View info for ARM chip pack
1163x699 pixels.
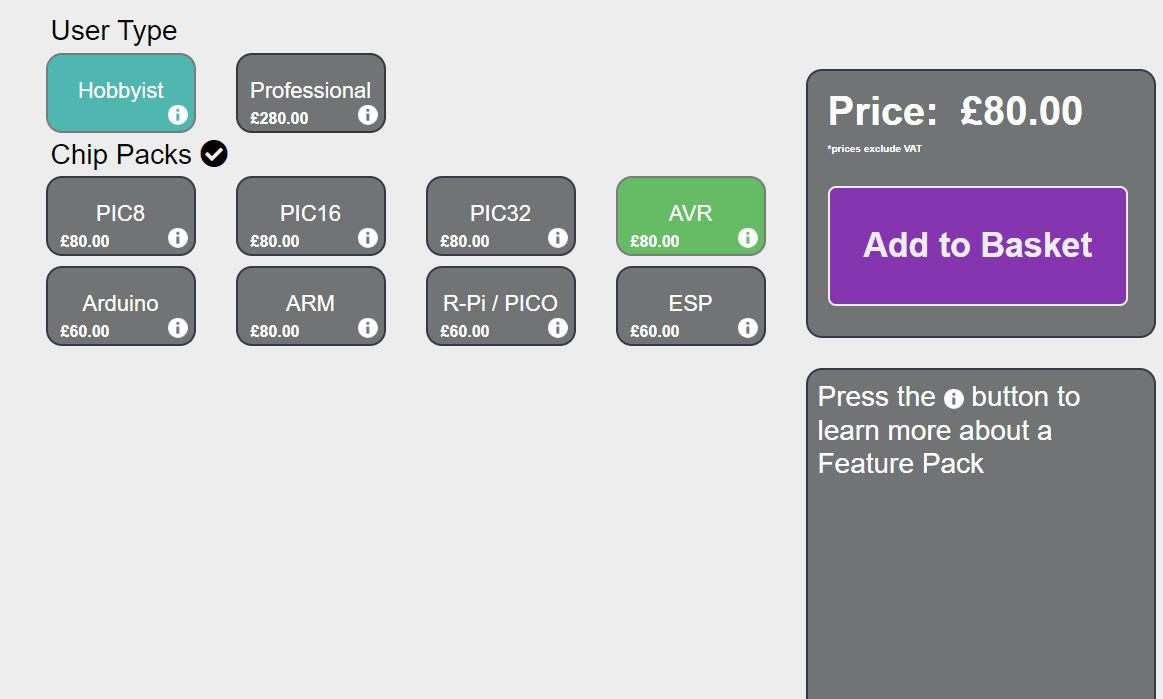(367, 328)
